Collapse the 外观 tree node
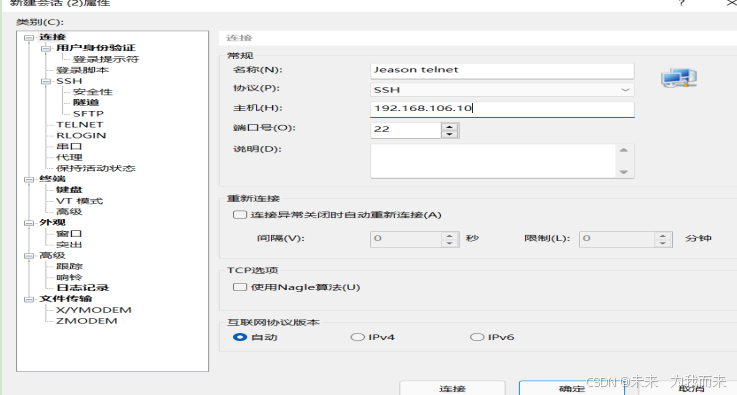737x395 pixels. click(x=29, y=223)
